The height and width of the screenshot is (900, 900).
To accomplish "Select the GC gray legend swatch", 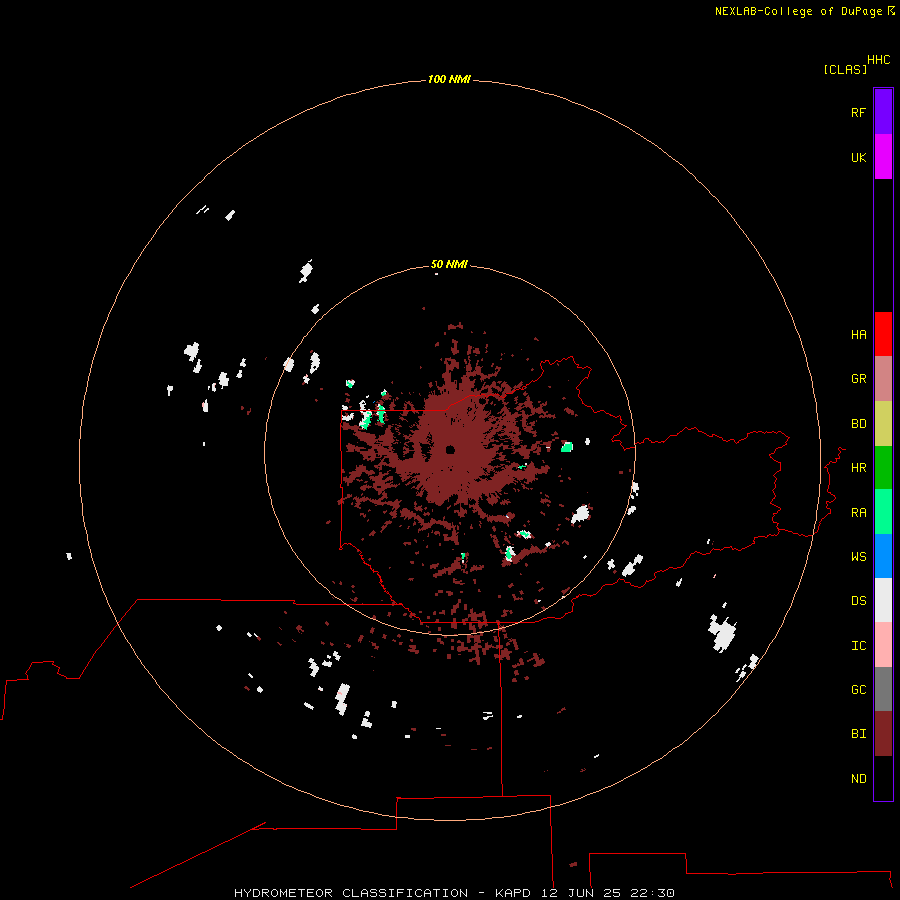I will click(x=883, y=689).
